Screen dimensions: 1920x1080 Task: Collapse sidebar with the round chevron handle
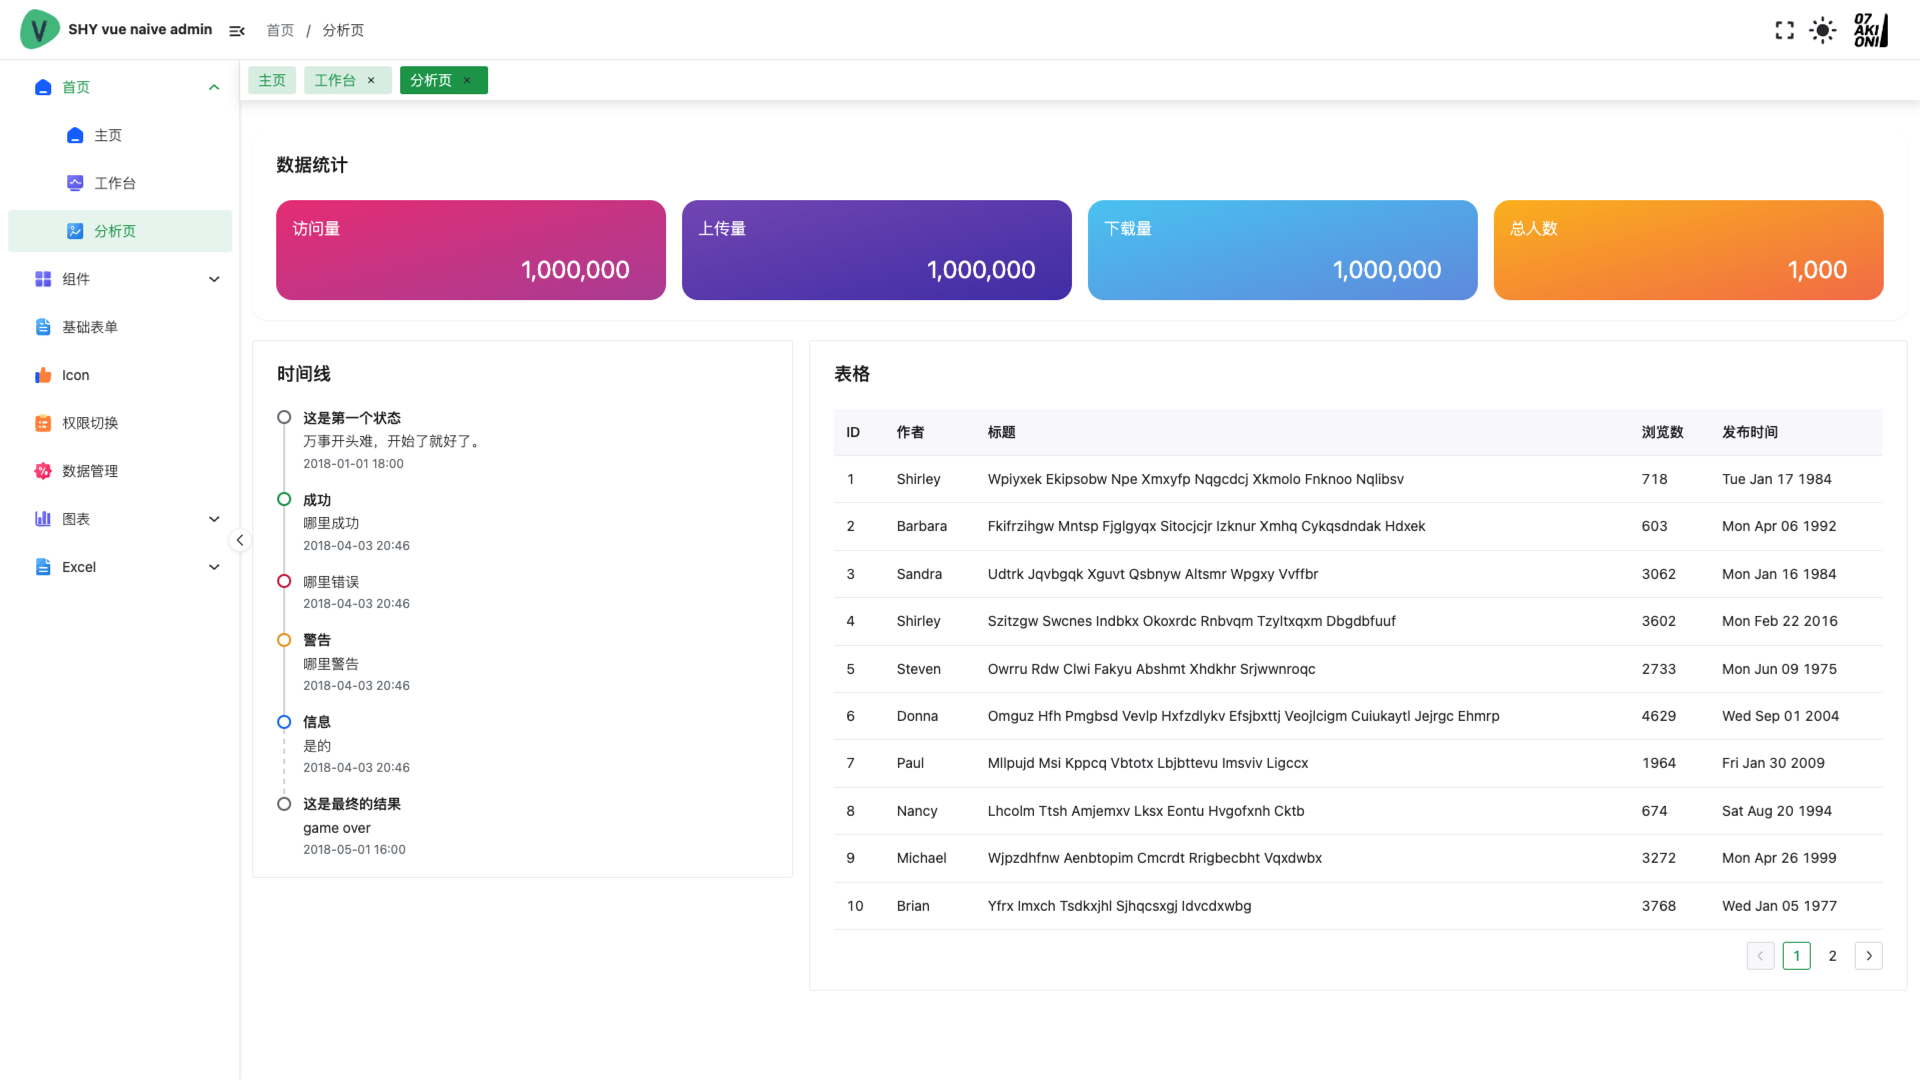tap(240, 540)
